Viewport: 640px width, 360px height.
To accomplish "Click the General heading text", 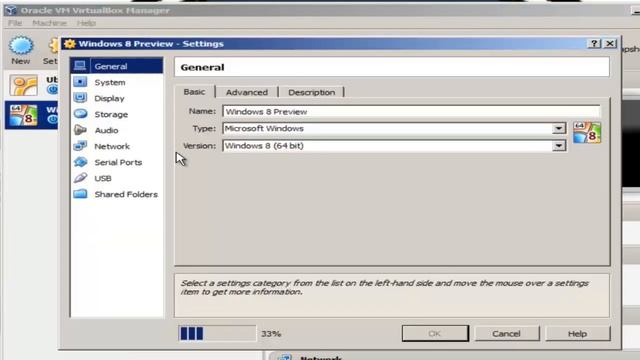I will tap(202, 67).
